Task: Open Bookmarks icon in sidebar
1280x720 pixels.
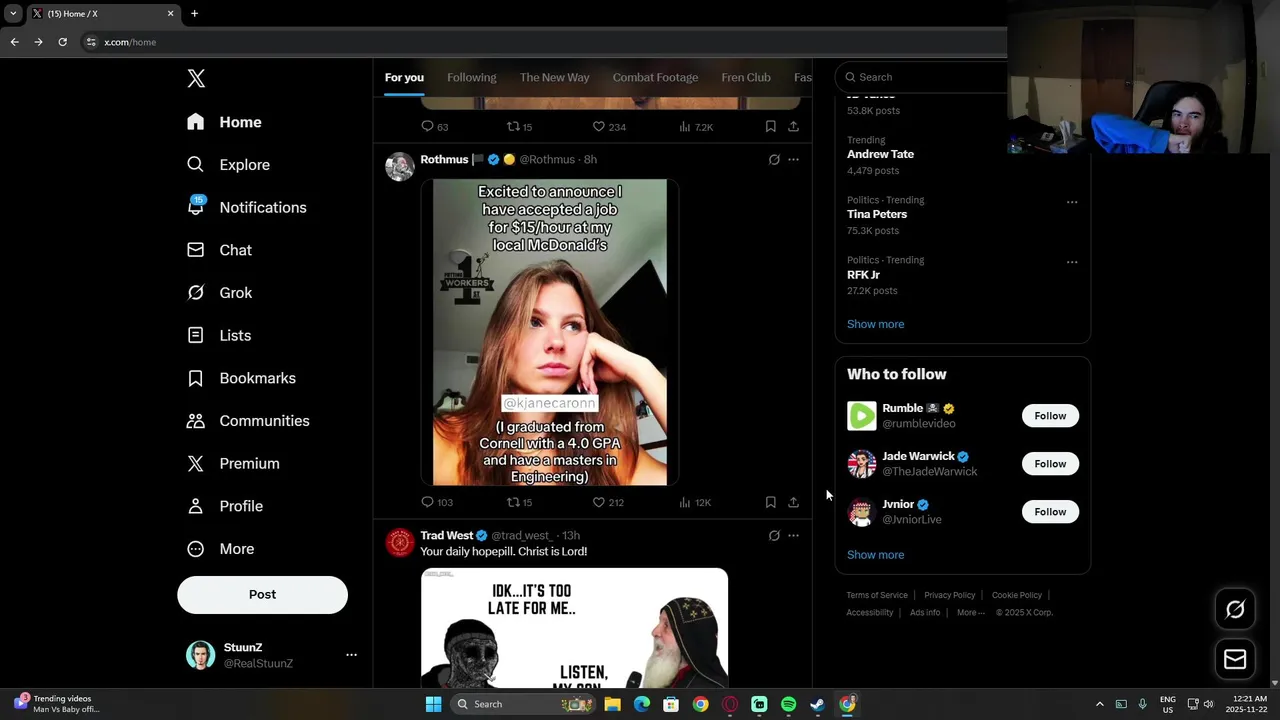Action: pos(196,378)
